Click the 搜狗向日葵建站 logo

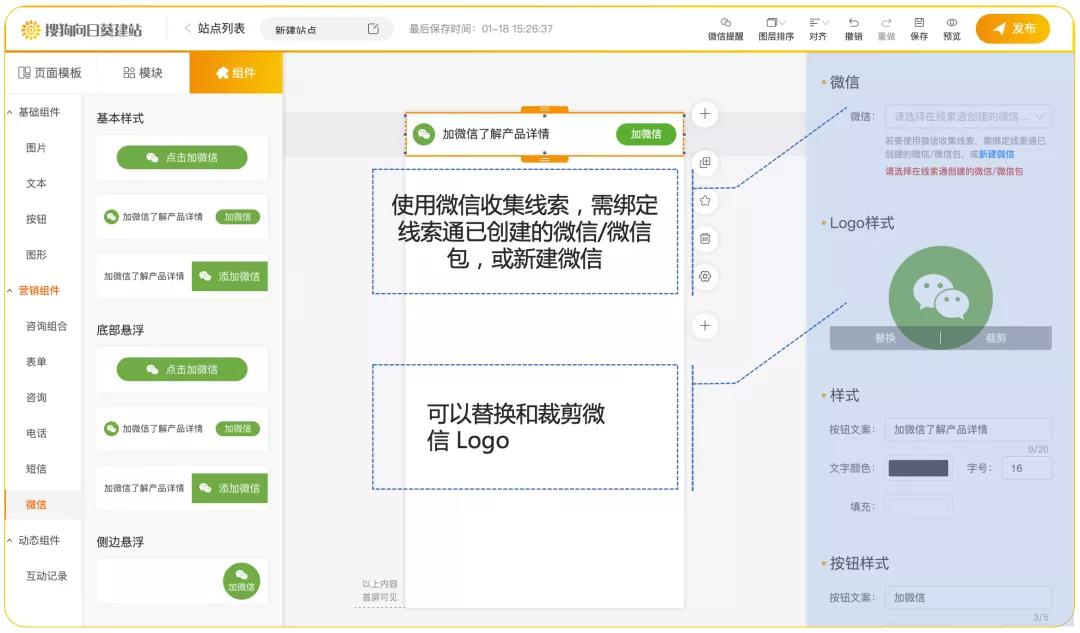pyautogui.click(x=81, y=30)
